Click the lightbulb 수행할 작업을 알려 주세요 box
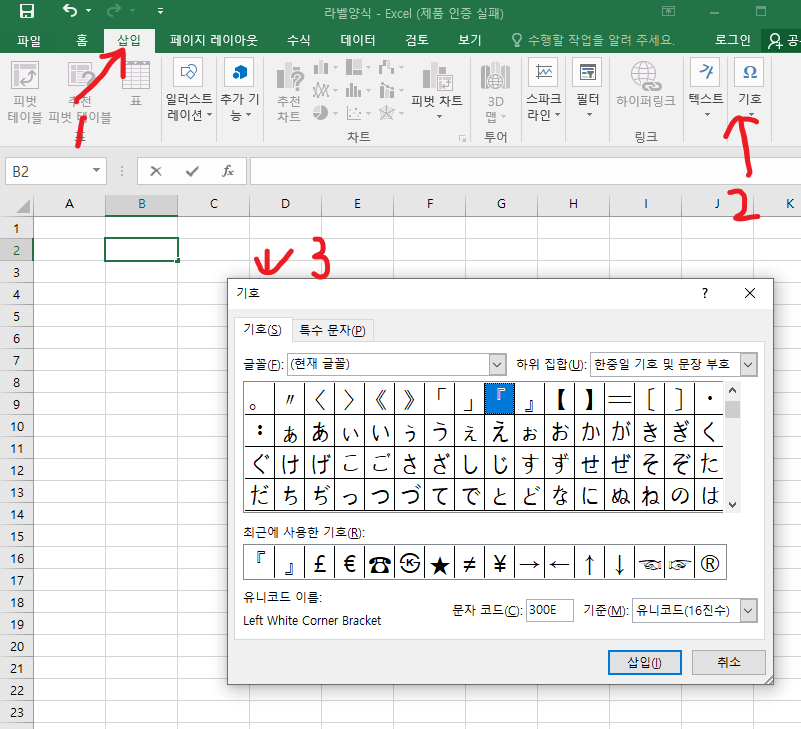Screen dimensions: 801x729 coord(593,40)
